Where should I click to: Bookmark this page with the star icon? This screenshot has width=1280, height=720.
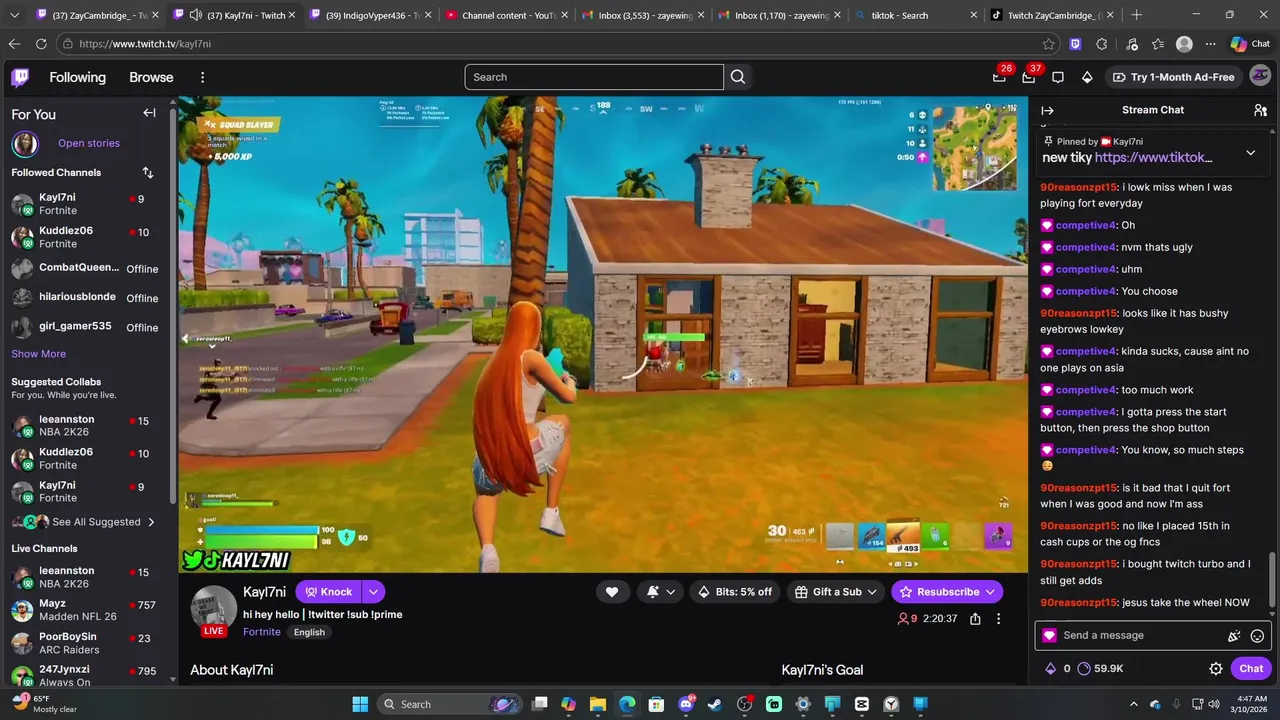[1048, 44]
